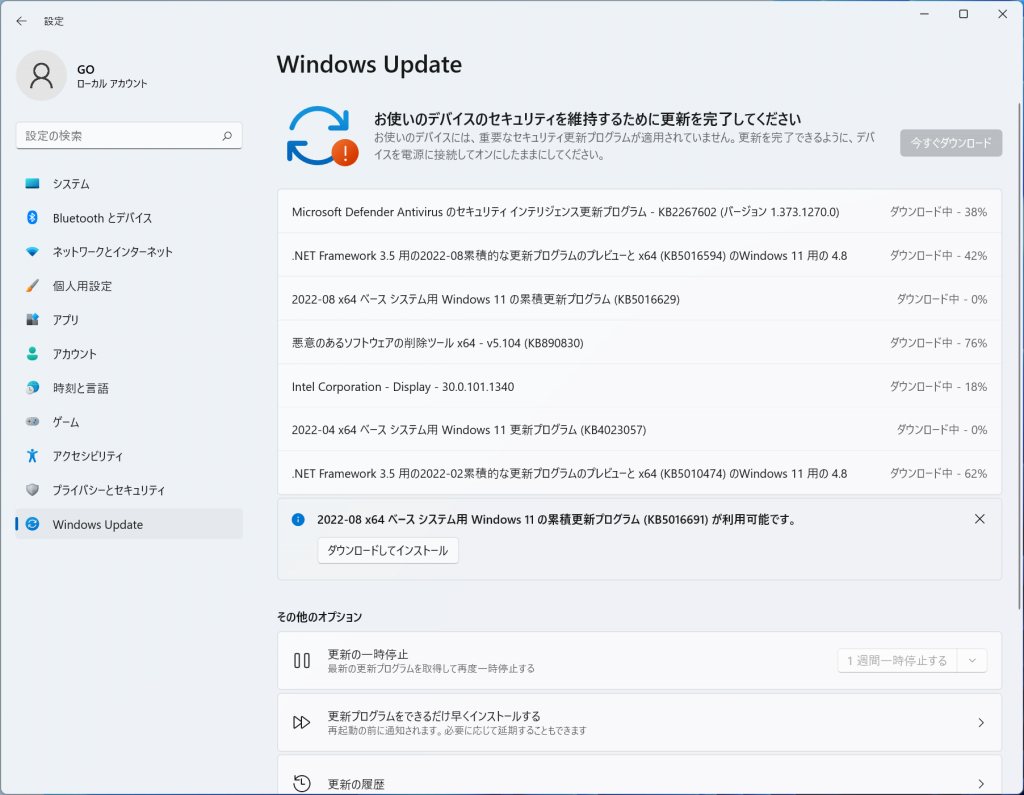The height and width of the screenshot is (795, 1024).
Task: Click the large update warning status icon
Action: click(323, 136)
